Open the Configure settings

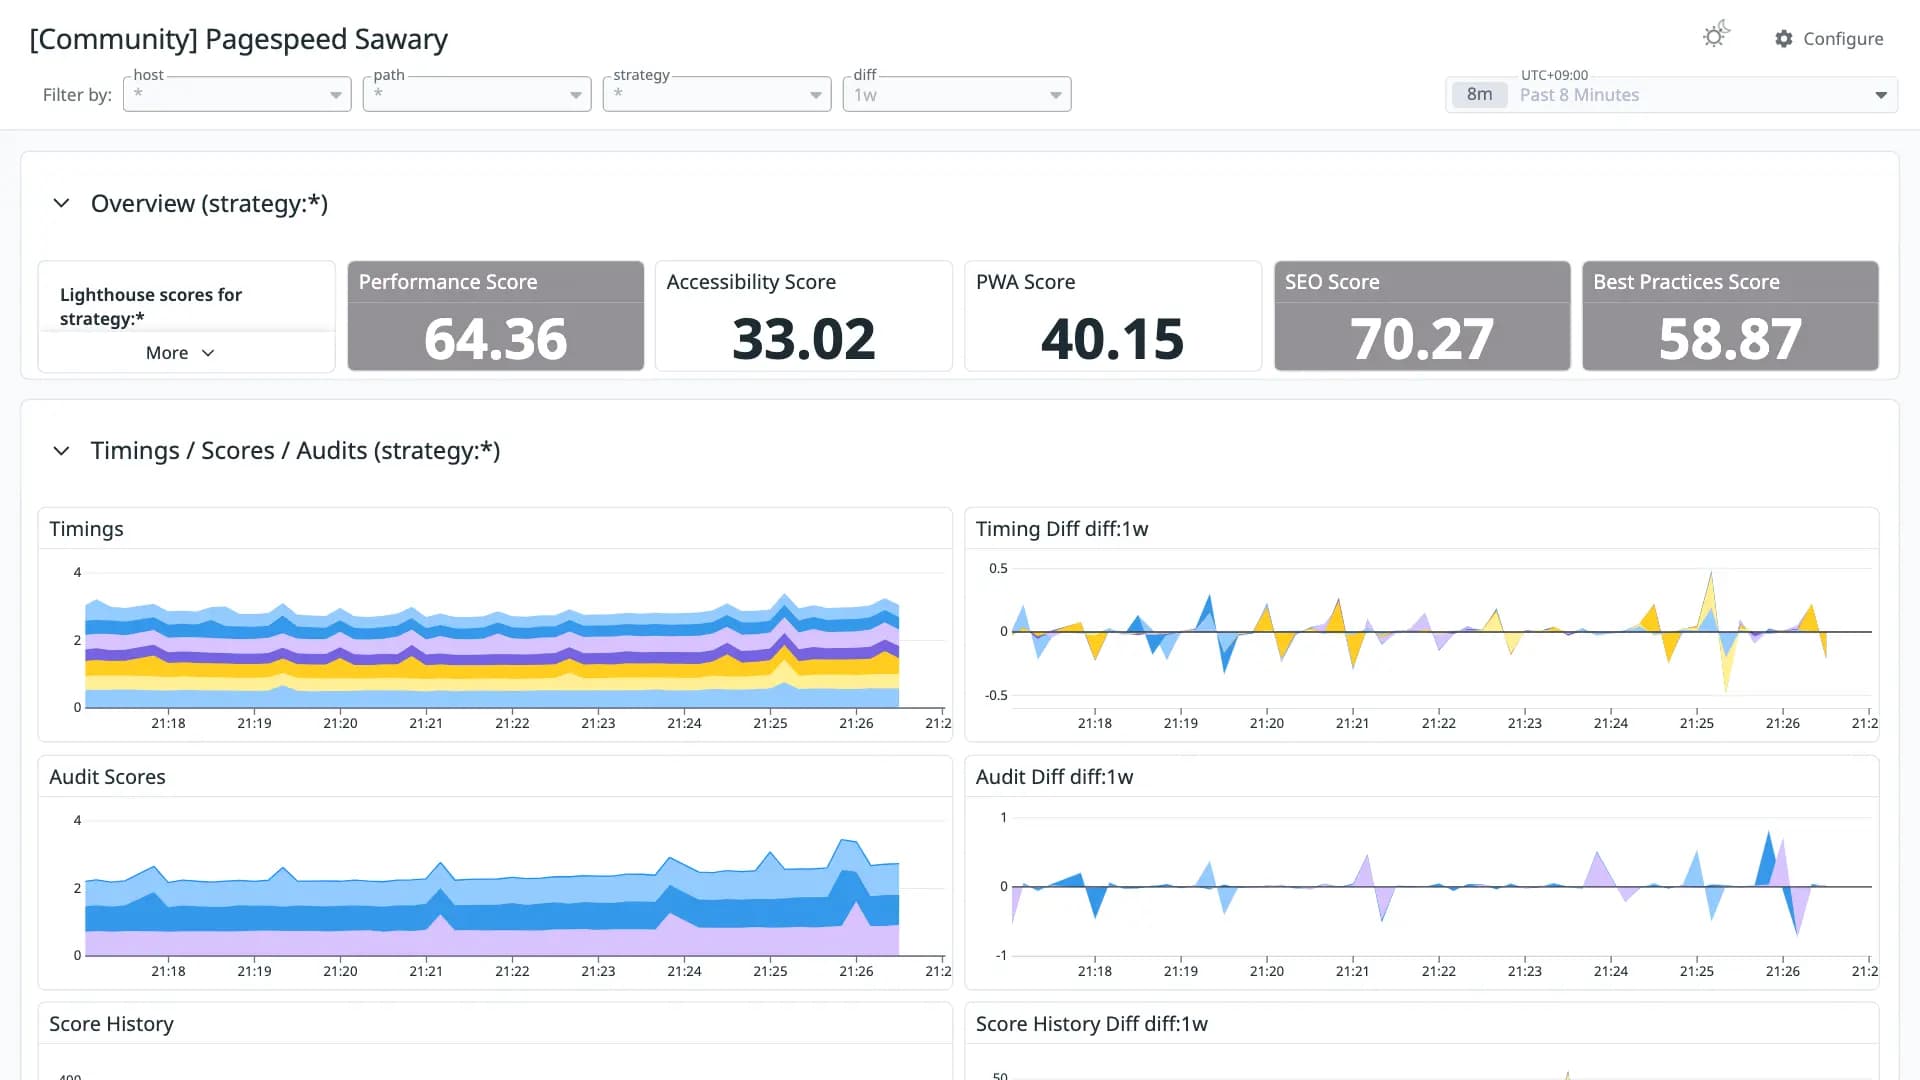tap(1829, 38)
